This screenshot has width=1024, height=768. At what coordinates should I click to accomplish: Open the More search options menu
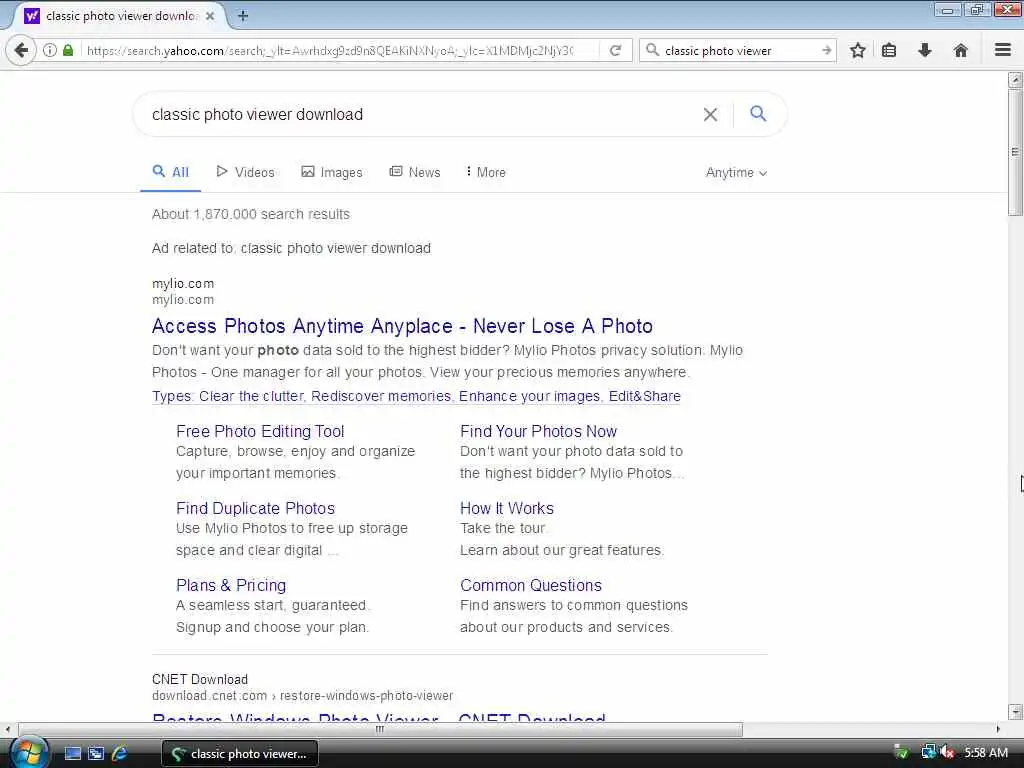tap(485, 172)
